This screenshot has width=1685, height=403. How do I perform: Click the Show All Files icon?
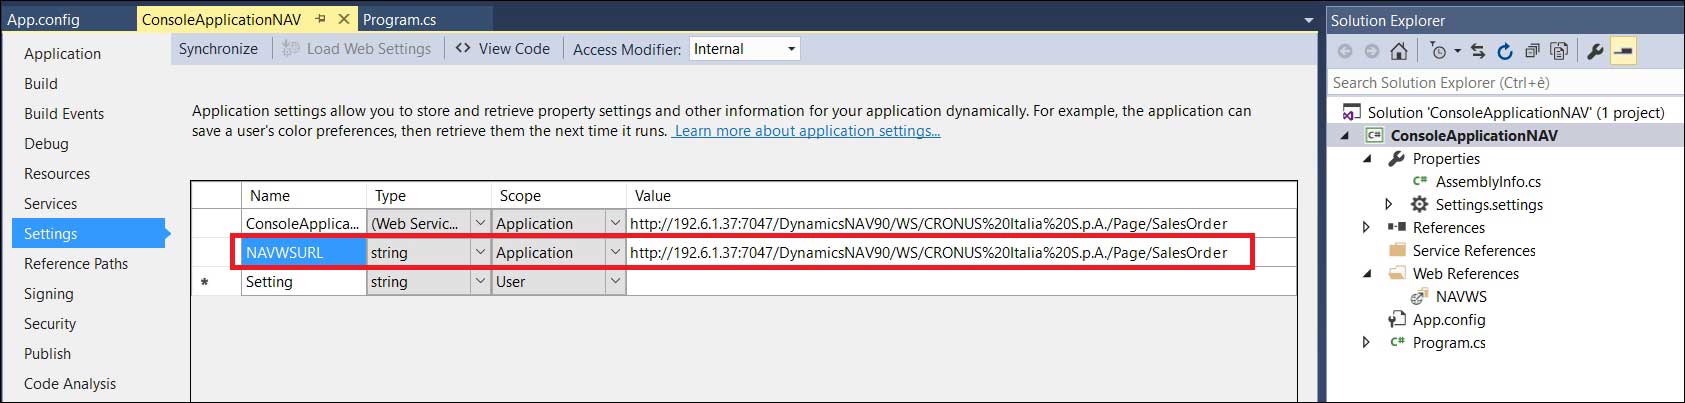point(1558,51)
